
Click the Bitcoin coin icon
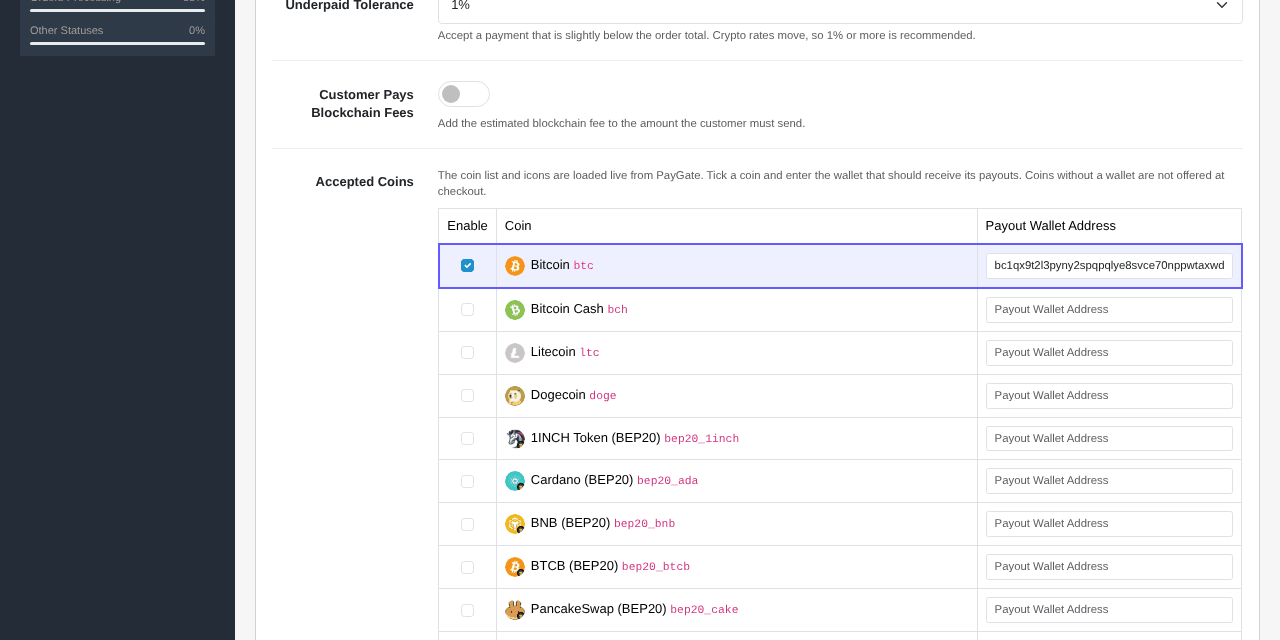[x=515, y=266]
